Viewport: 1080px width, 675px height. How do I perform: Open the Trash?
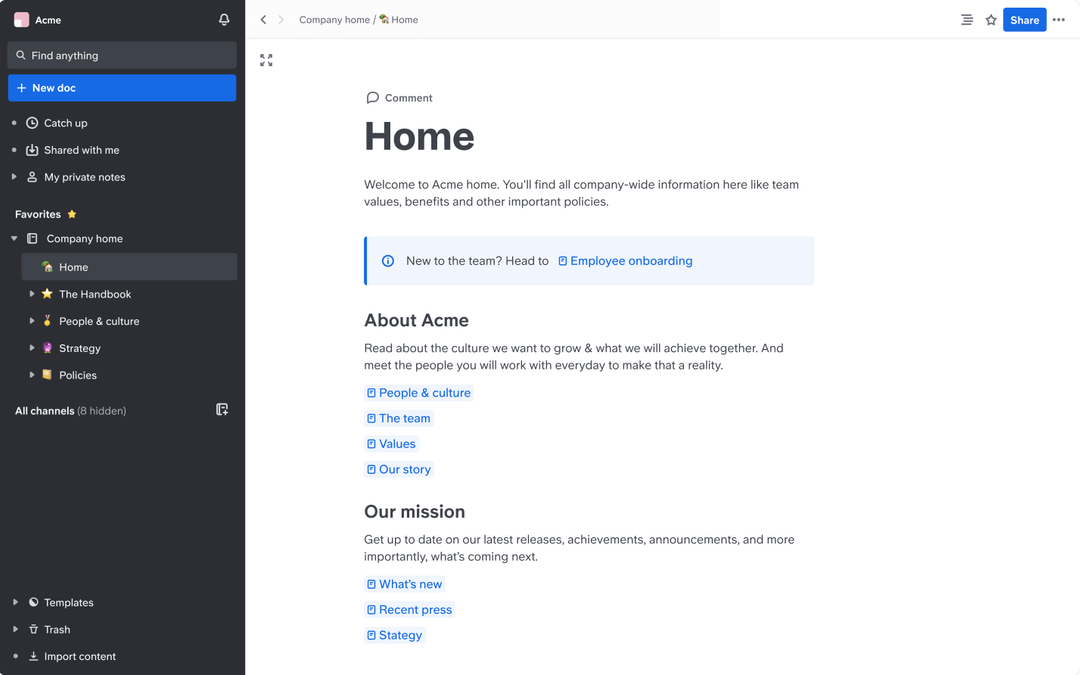pos(55,629)
